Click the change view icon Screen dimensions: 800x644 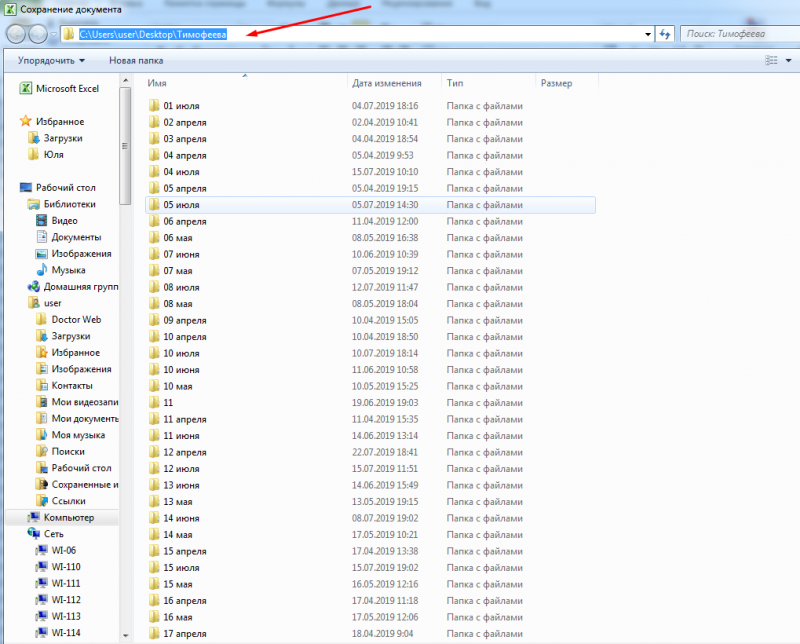pos(771,60)
